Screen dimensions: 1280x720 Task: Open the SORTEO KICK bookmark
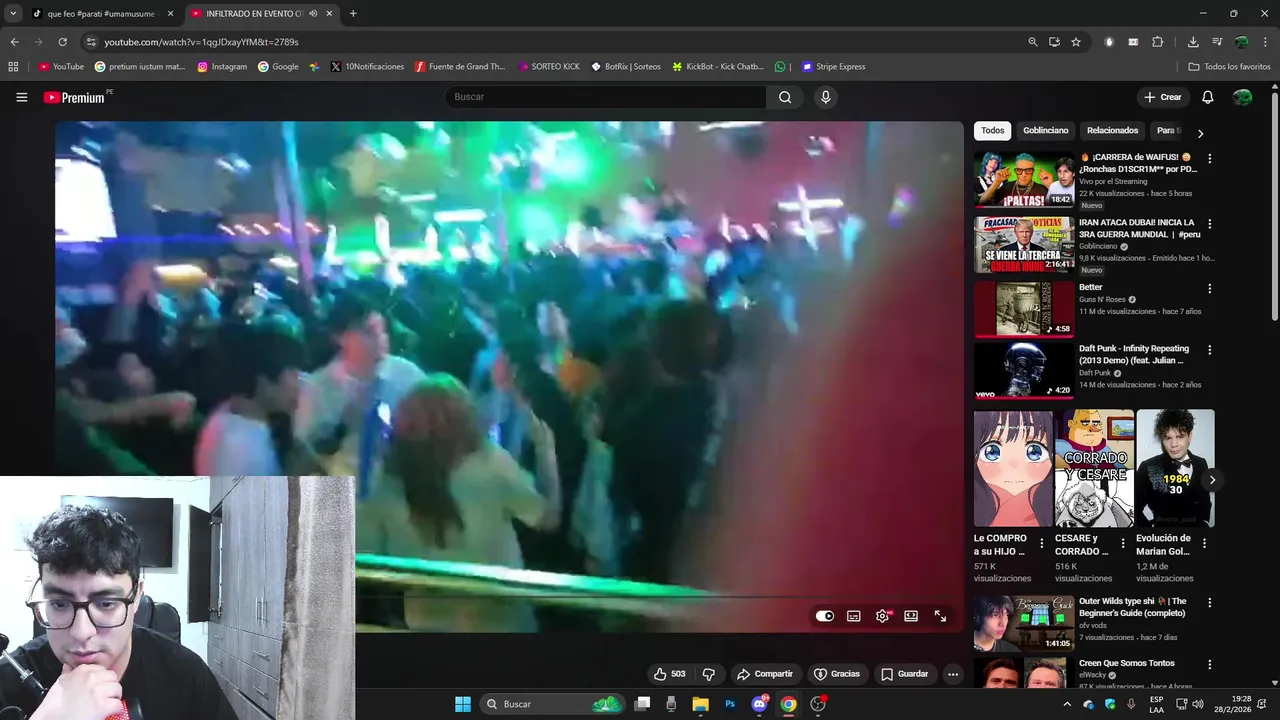click(549, 67)
